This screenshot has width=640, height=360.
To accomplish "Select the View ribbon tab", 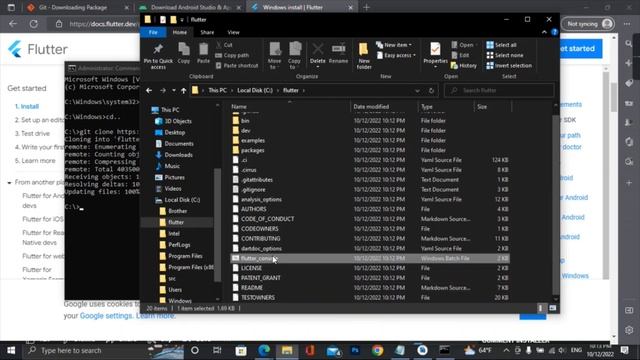I will (233, 32).
